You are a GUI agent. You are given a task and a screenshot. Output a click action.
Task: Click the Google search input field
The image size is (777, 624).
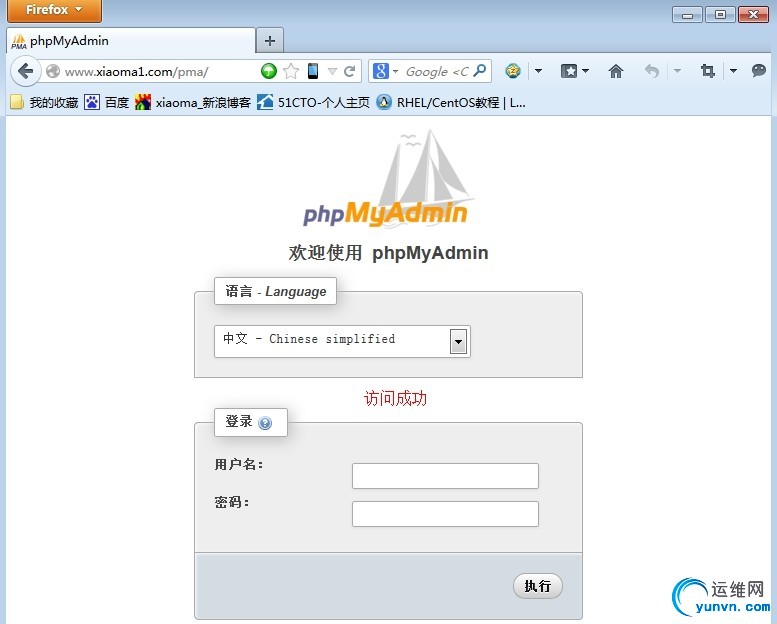(x=436, y=72)
